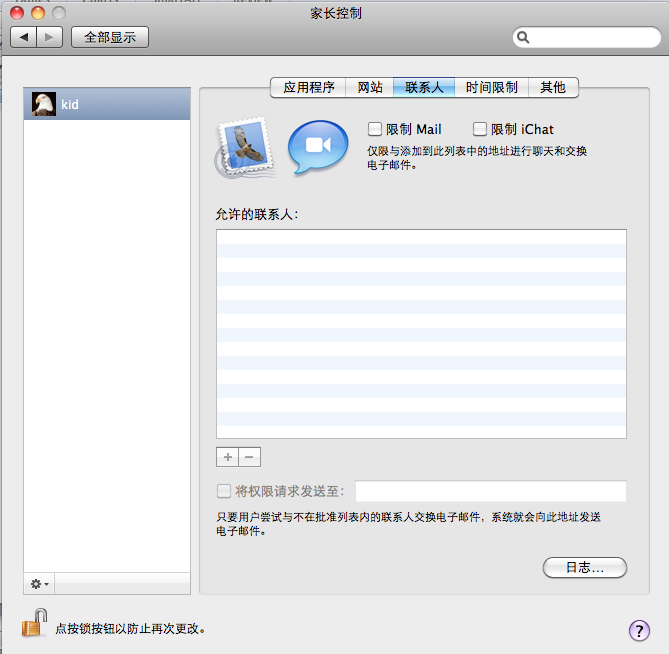669x654 pixels.
Task: Select the kid user in sidebar
Action: click(107, 104)
